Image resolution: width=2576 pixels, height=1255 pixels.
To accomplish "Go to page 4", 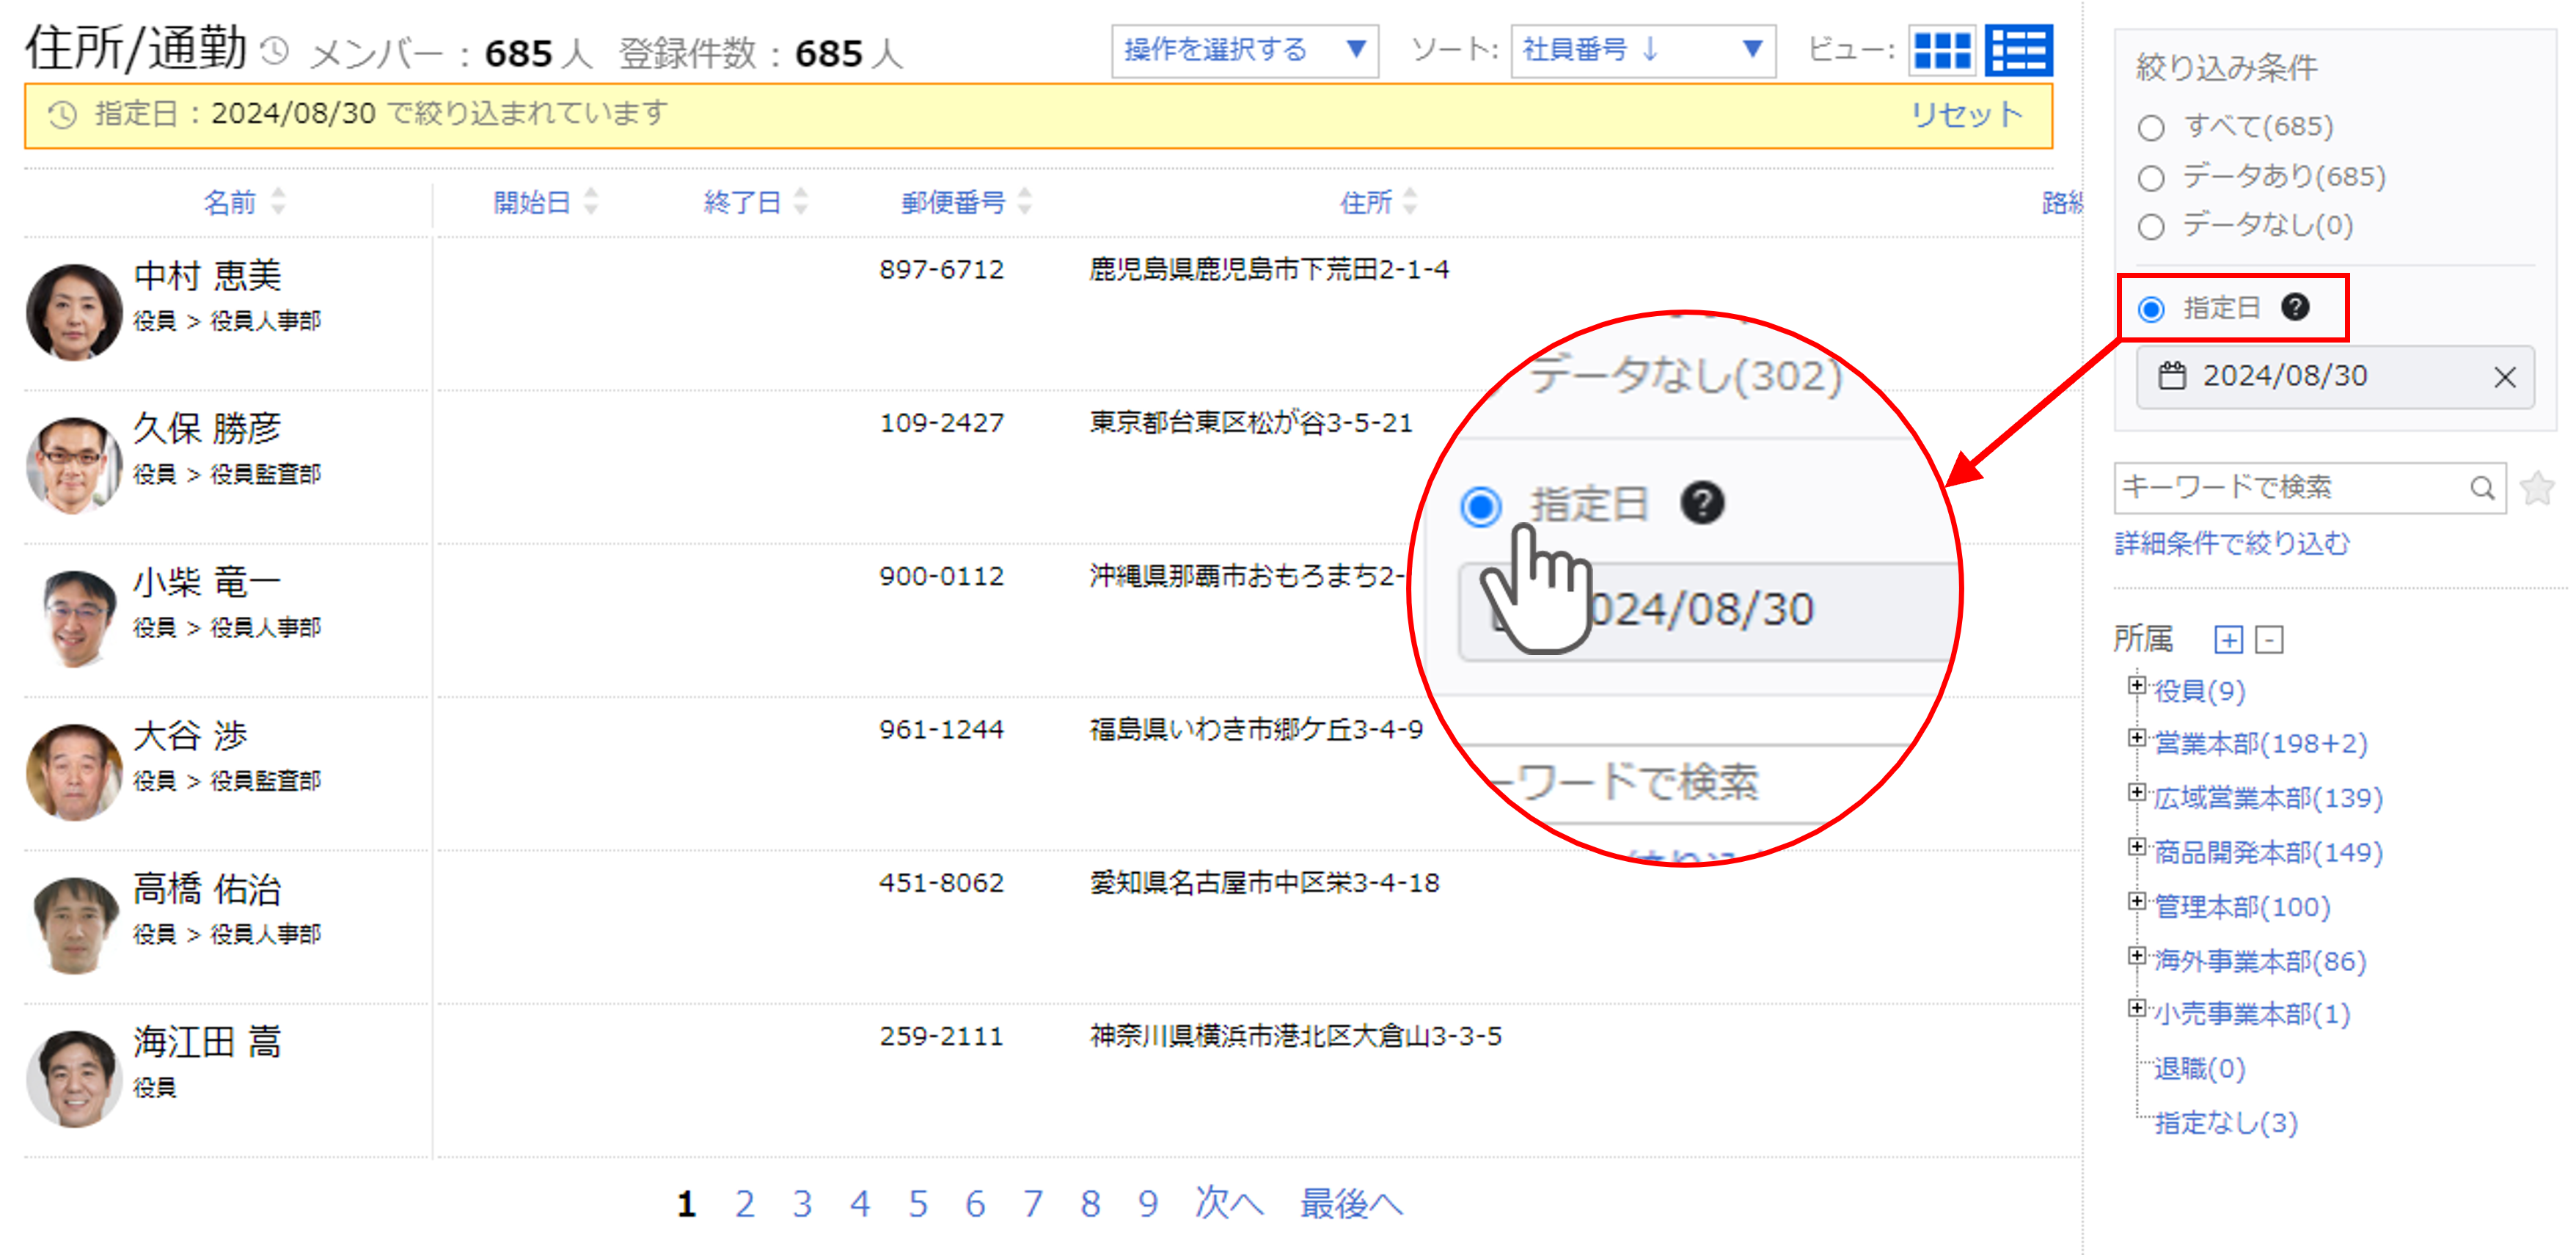I will (x=860, y=1204).
